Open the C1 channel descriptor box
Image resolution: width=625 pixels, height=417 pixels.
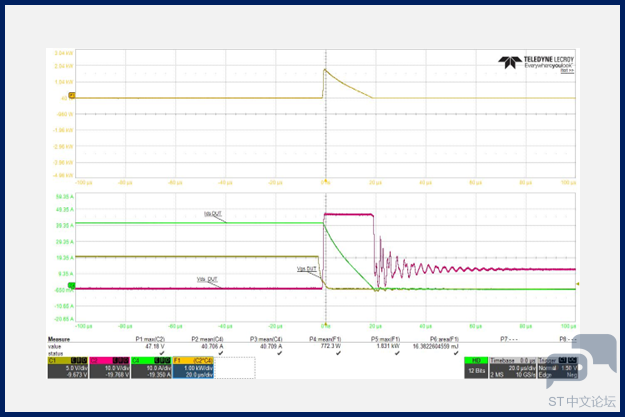coord(67,368)
